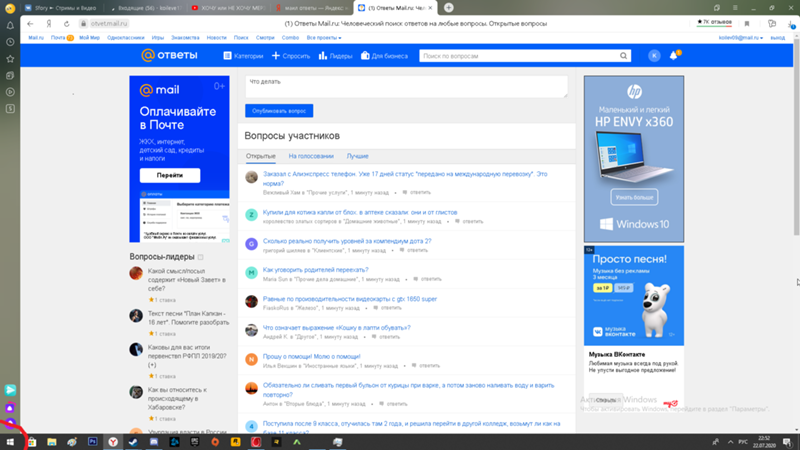Open the downloads arrow icon in browser toolbar
The height and width of the screenshot is (450, 800).
(x=791, y=24)
